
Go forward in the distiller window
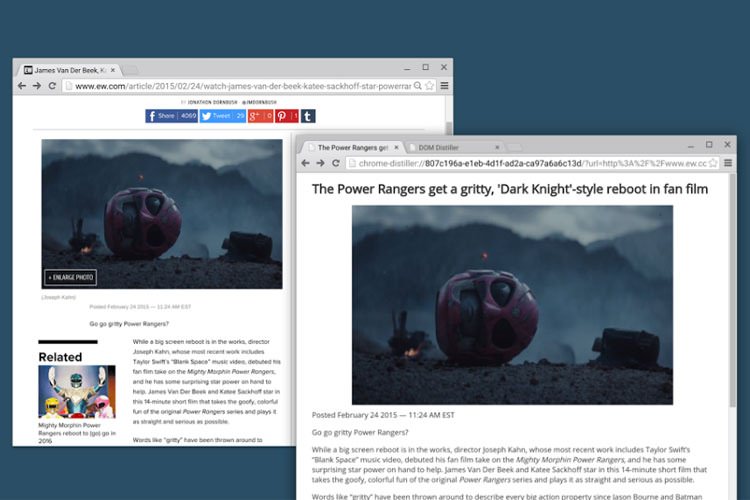pos(320,163)
